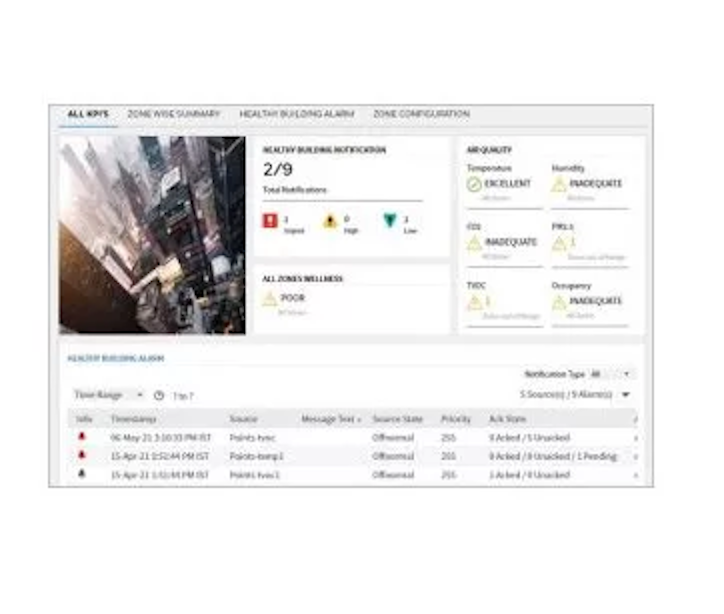Image resolution: width=724 pixels, height=614 pixels.
Task: Click the CO2 INADEQUATE warning icon
Action: click(x=474, y=242)
